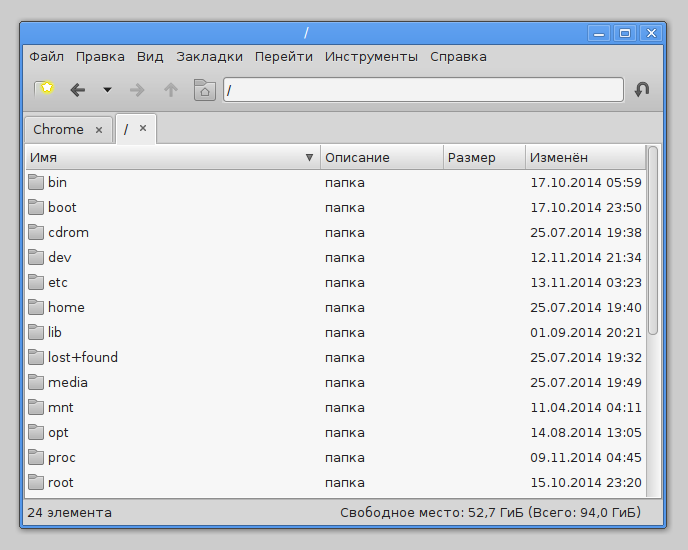Select the etc folder icon

click(x=36, y=282)
